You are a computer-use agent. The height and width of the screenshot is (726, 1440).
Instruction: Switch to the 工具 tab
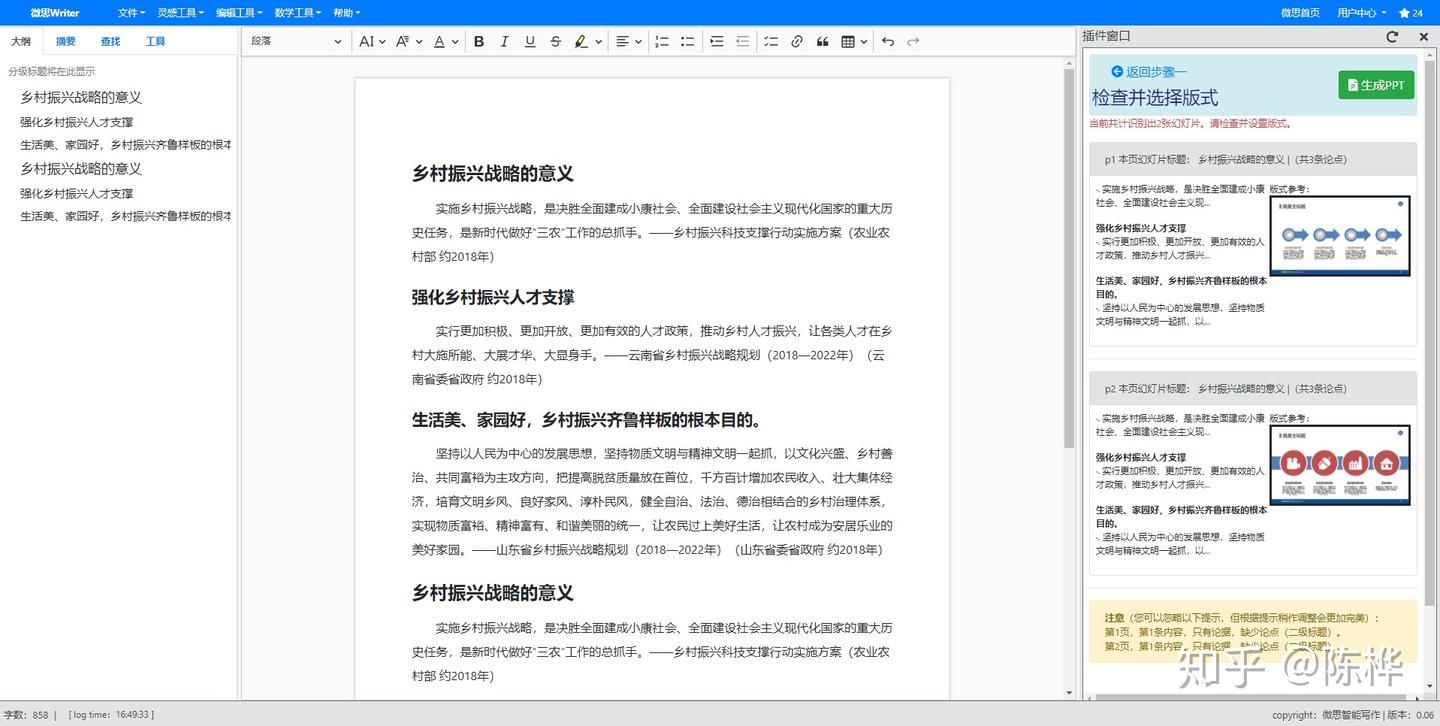155,41
